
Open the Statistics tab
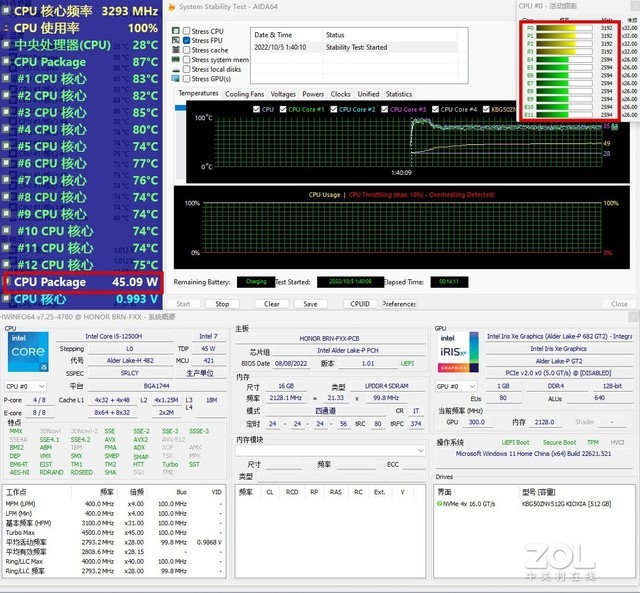[x=399, y=94]
